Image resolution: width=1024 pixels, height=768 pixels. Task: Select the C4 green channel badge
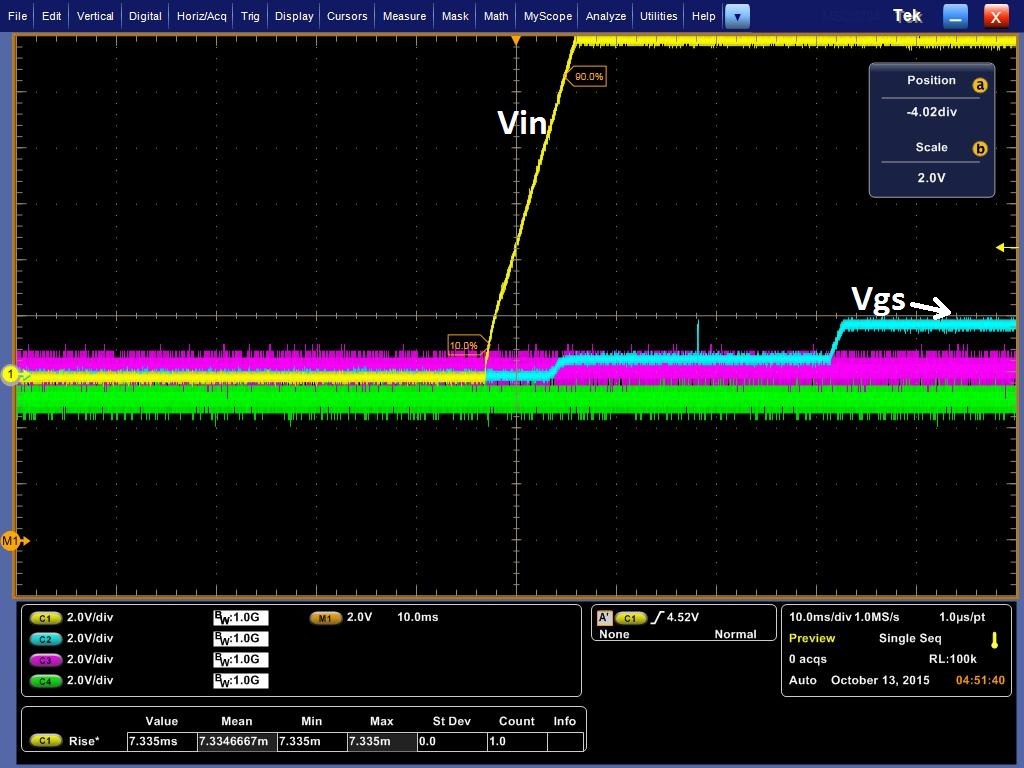(x=45, y=681)
